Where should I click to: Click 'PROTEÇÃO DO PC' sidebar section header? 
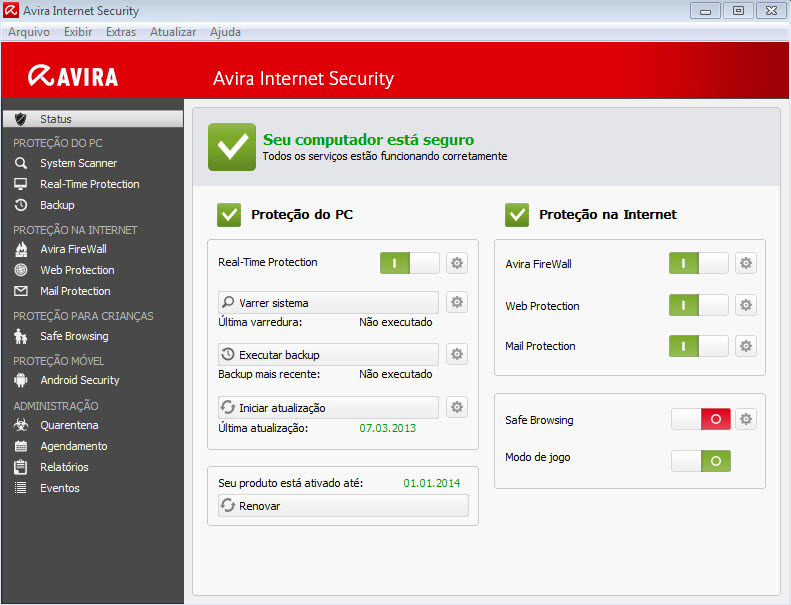pyautogui.click(x=58, y=143)
